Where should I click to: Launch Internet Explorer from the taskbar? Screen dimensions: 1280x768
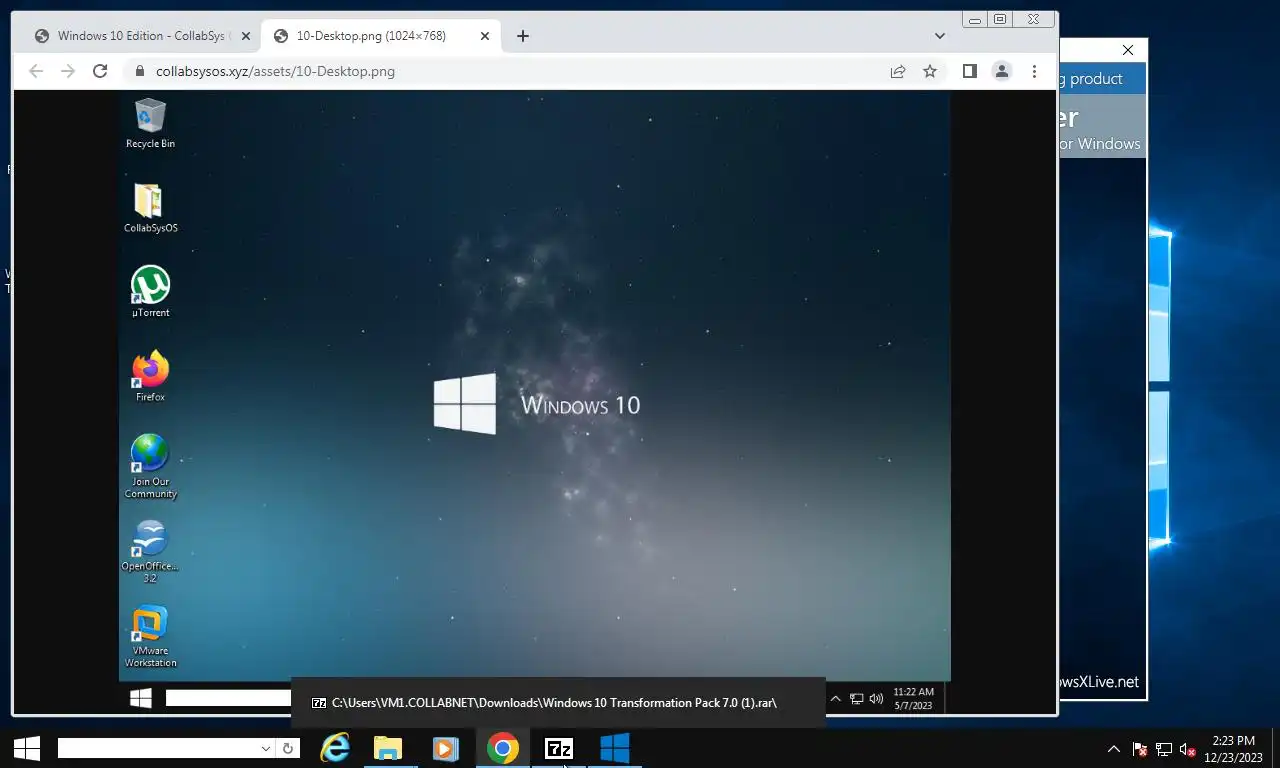click(x=335, y=748)
